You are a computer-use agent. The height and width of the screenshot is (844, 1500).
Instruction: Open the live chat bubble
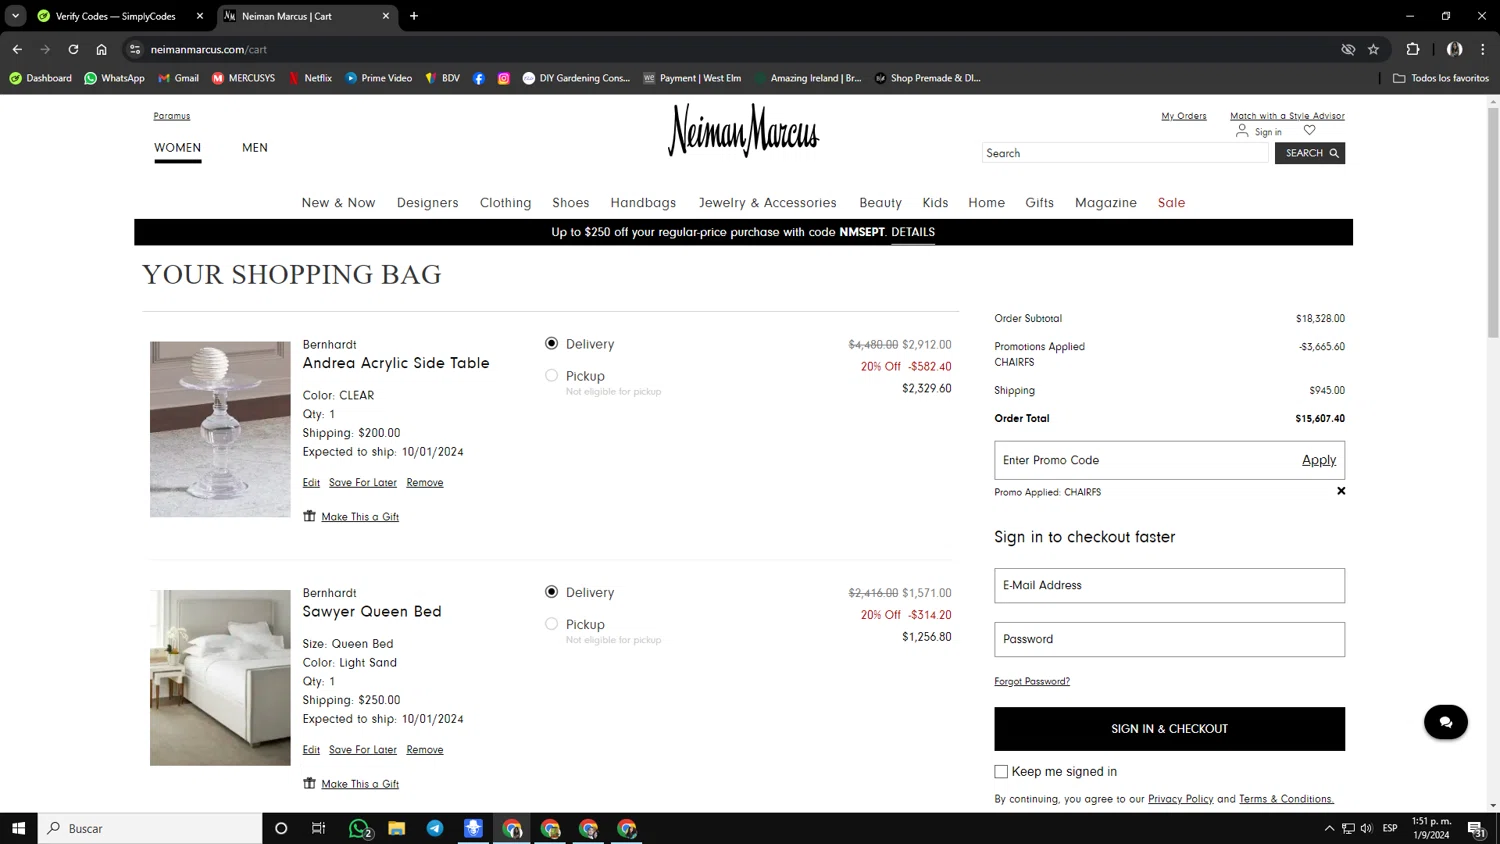pos(1445,722)
